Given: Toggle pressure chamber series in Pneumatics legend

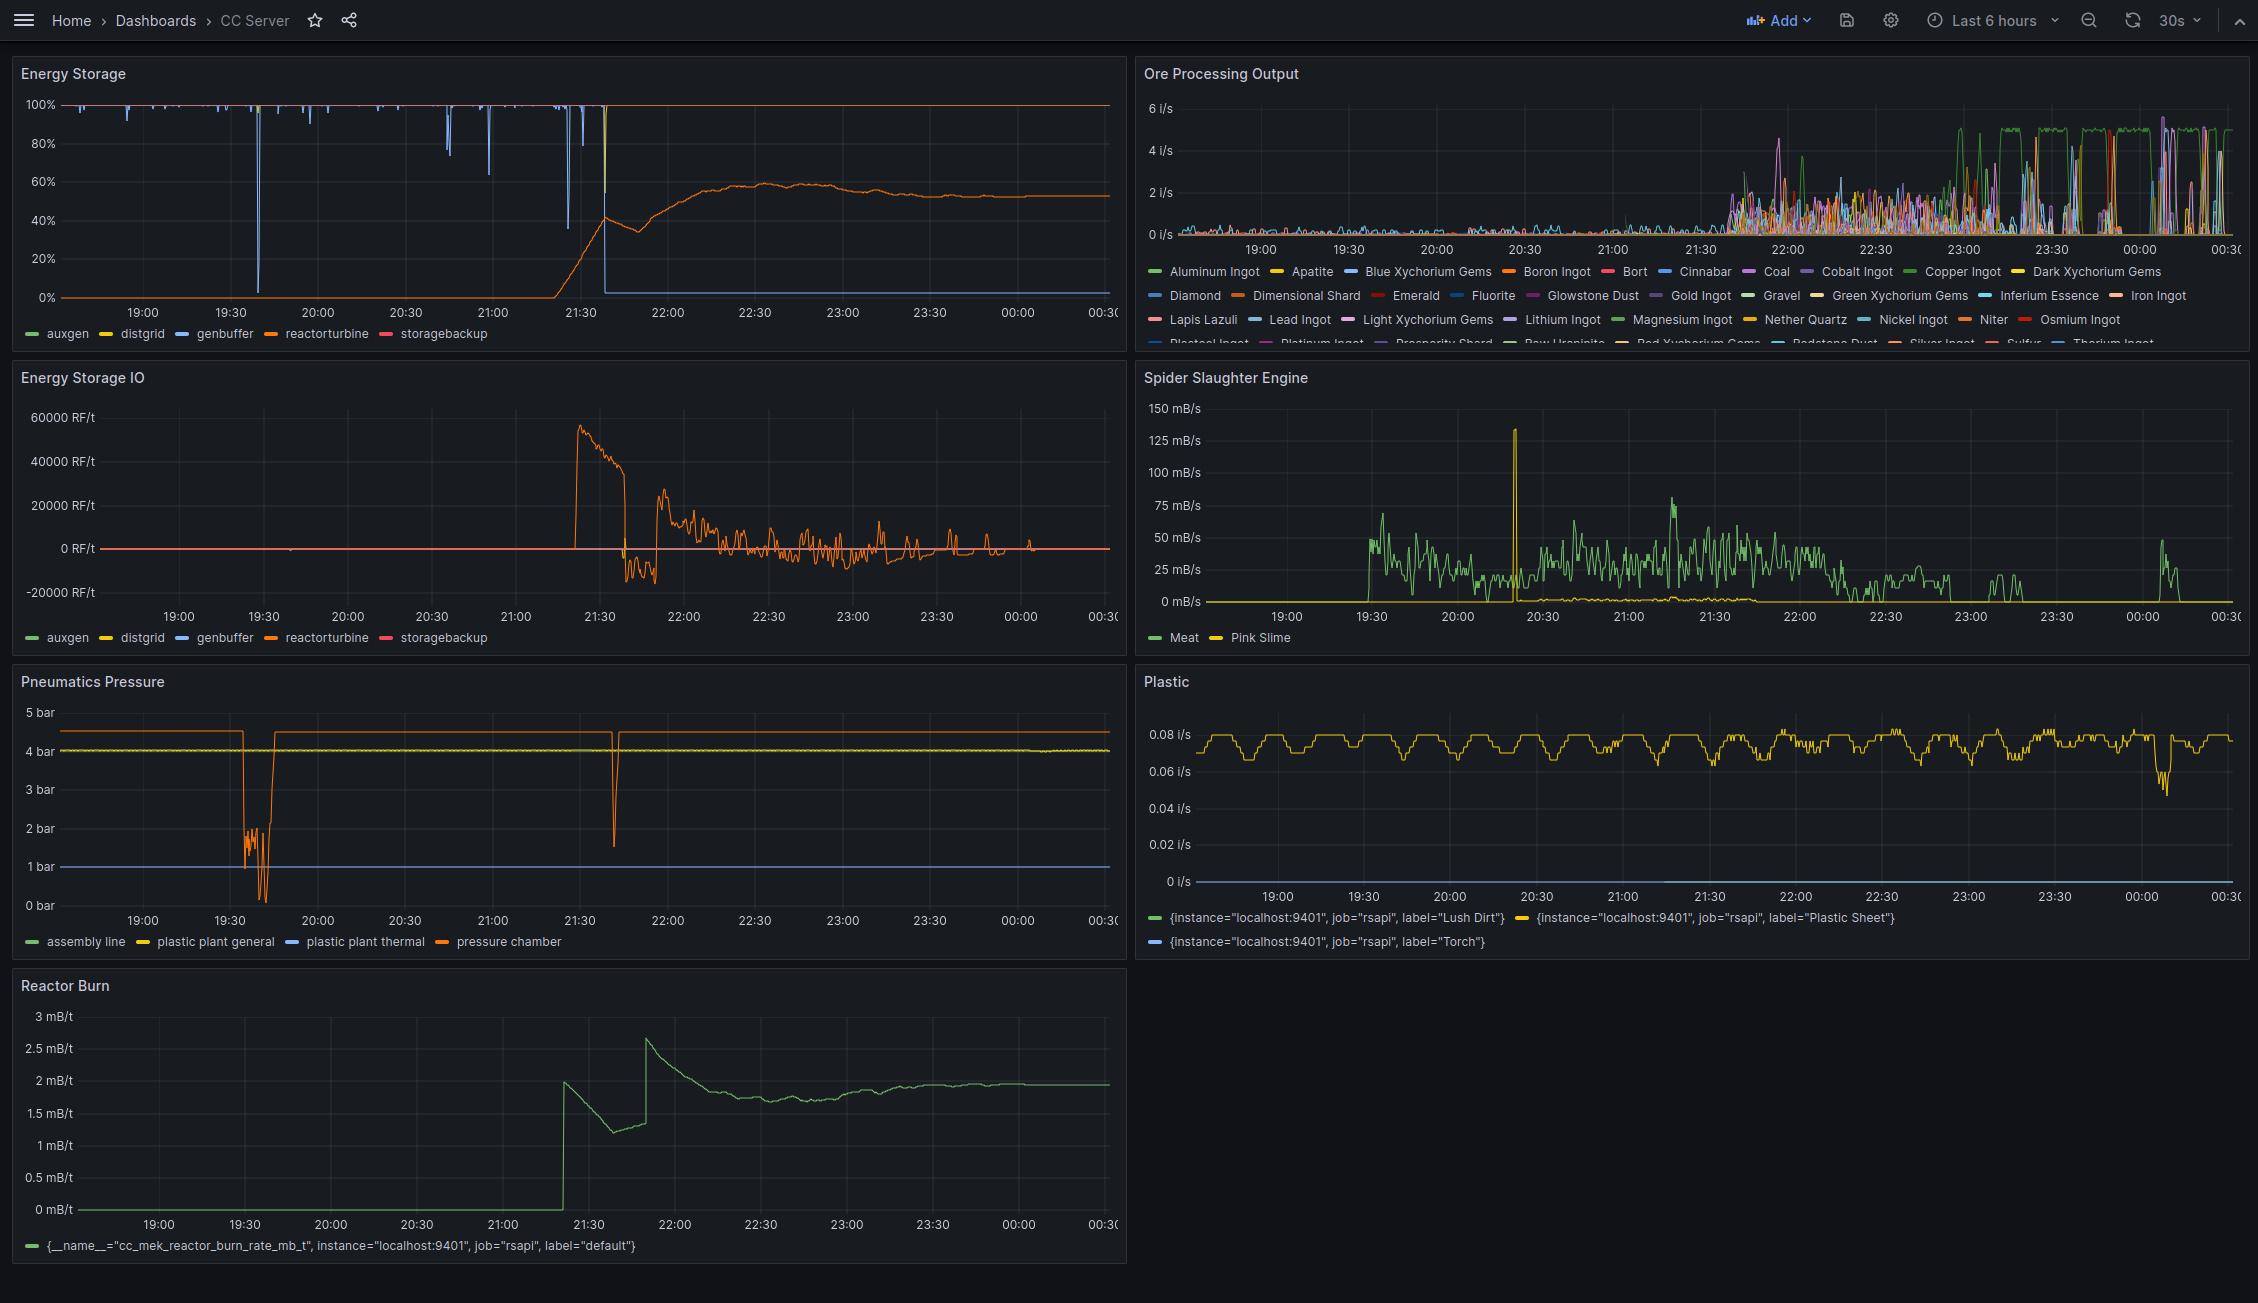Looking at the screenshot, I should (508, 942).
